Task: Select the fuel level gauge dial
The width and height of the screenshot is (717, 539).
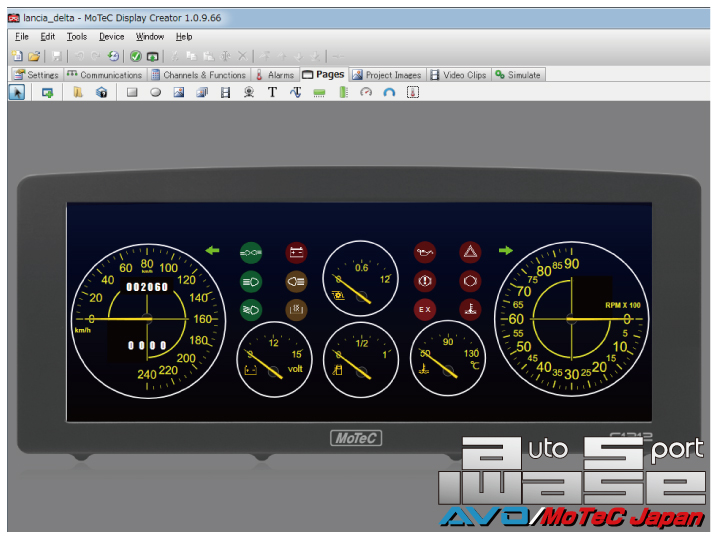Action: [361, 359]
